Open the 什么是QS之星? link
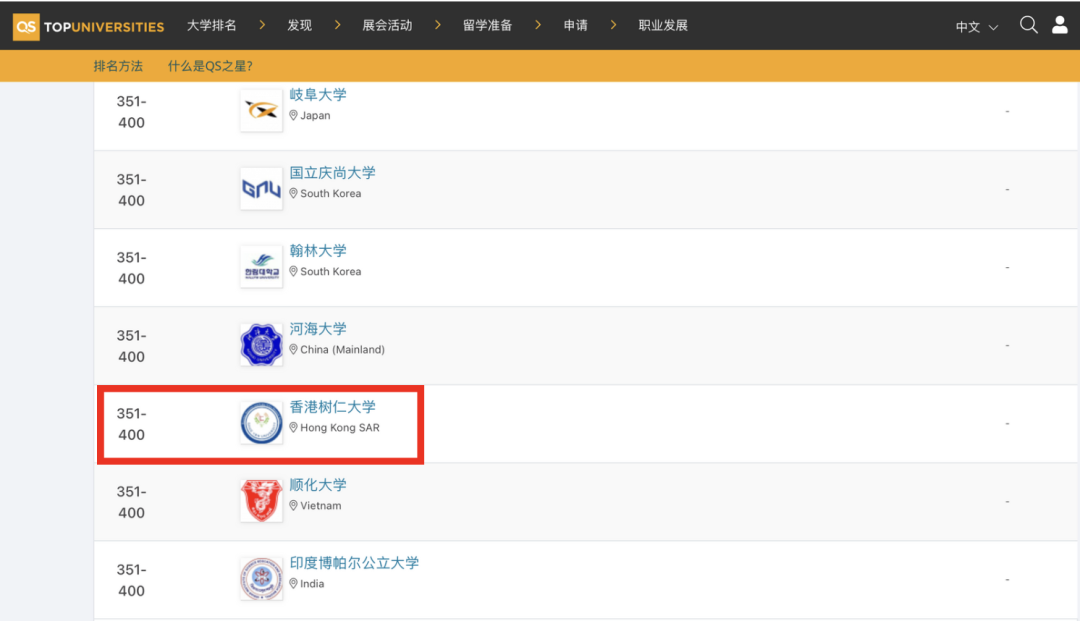 click(x=210, y=66)
